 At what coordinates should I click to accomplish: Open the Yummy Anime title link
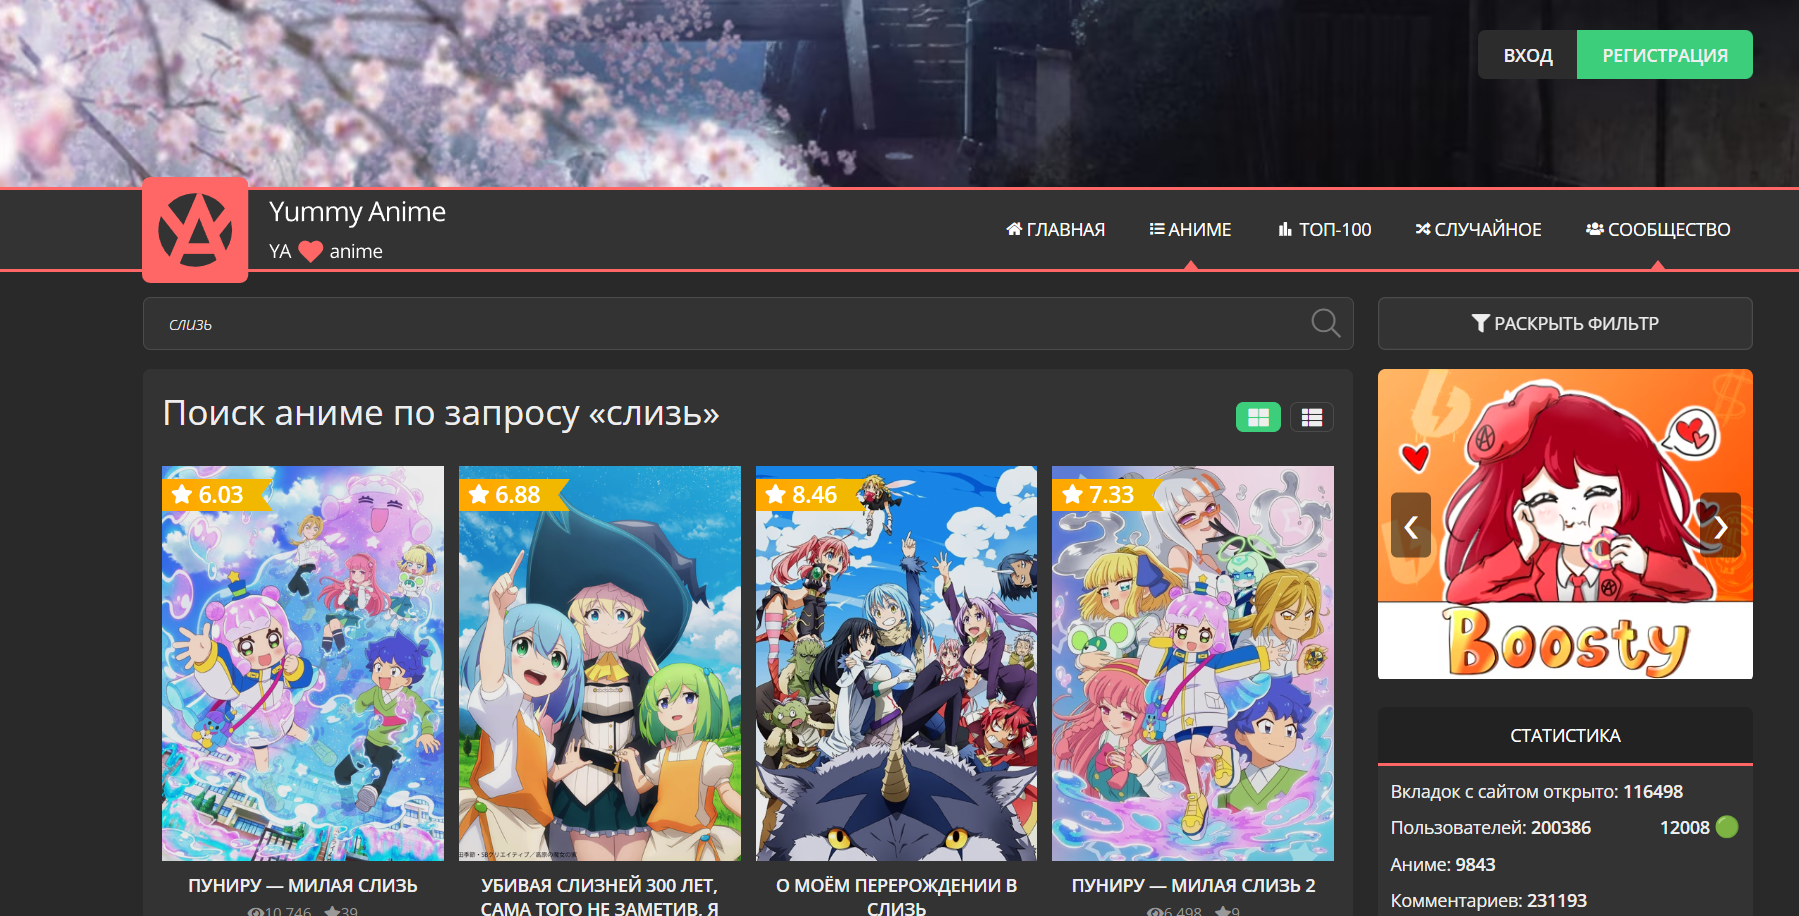[357, 212]
